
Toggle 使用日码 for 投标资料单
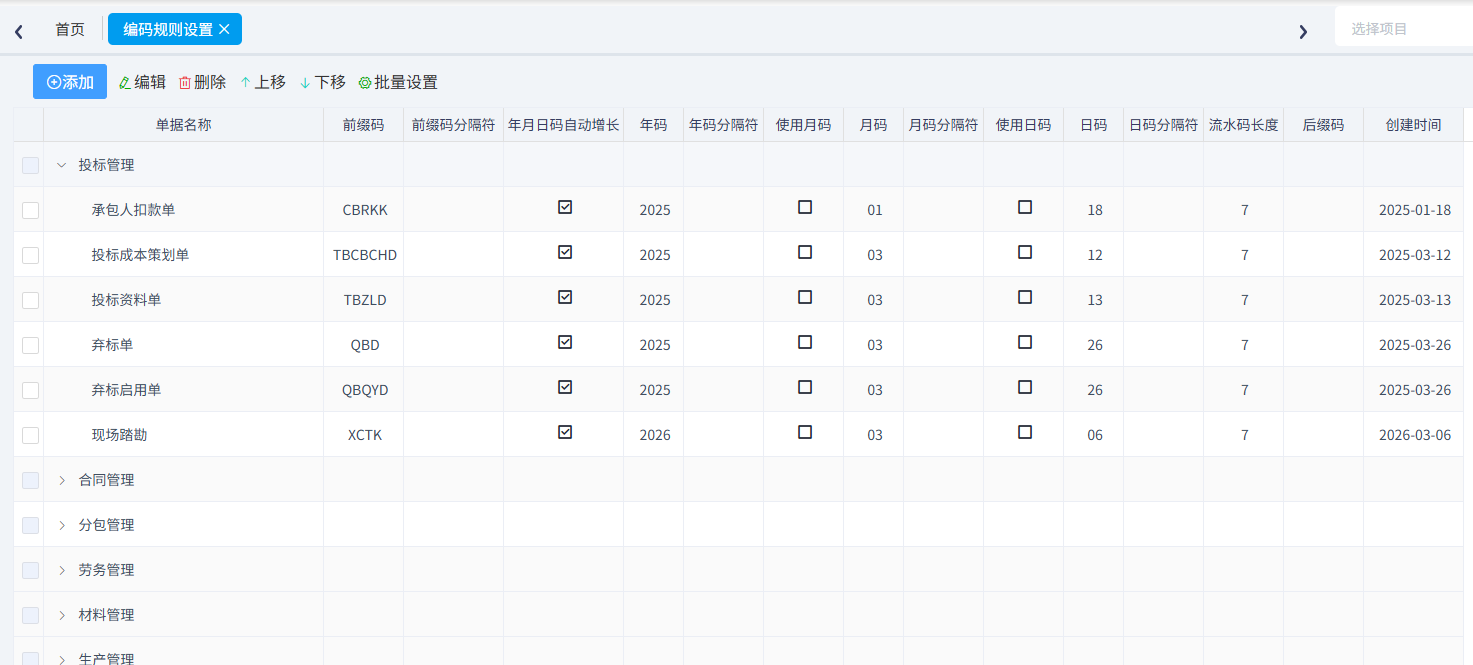tap(1025, 297)
